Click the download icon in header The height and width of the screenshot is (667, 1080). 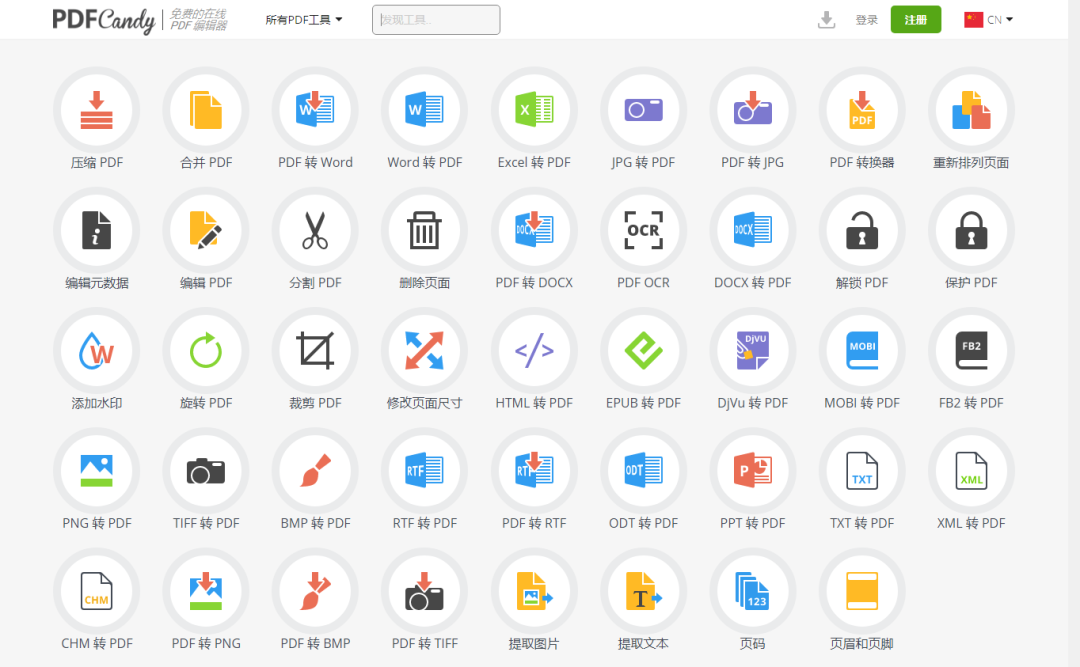[827, 20]
